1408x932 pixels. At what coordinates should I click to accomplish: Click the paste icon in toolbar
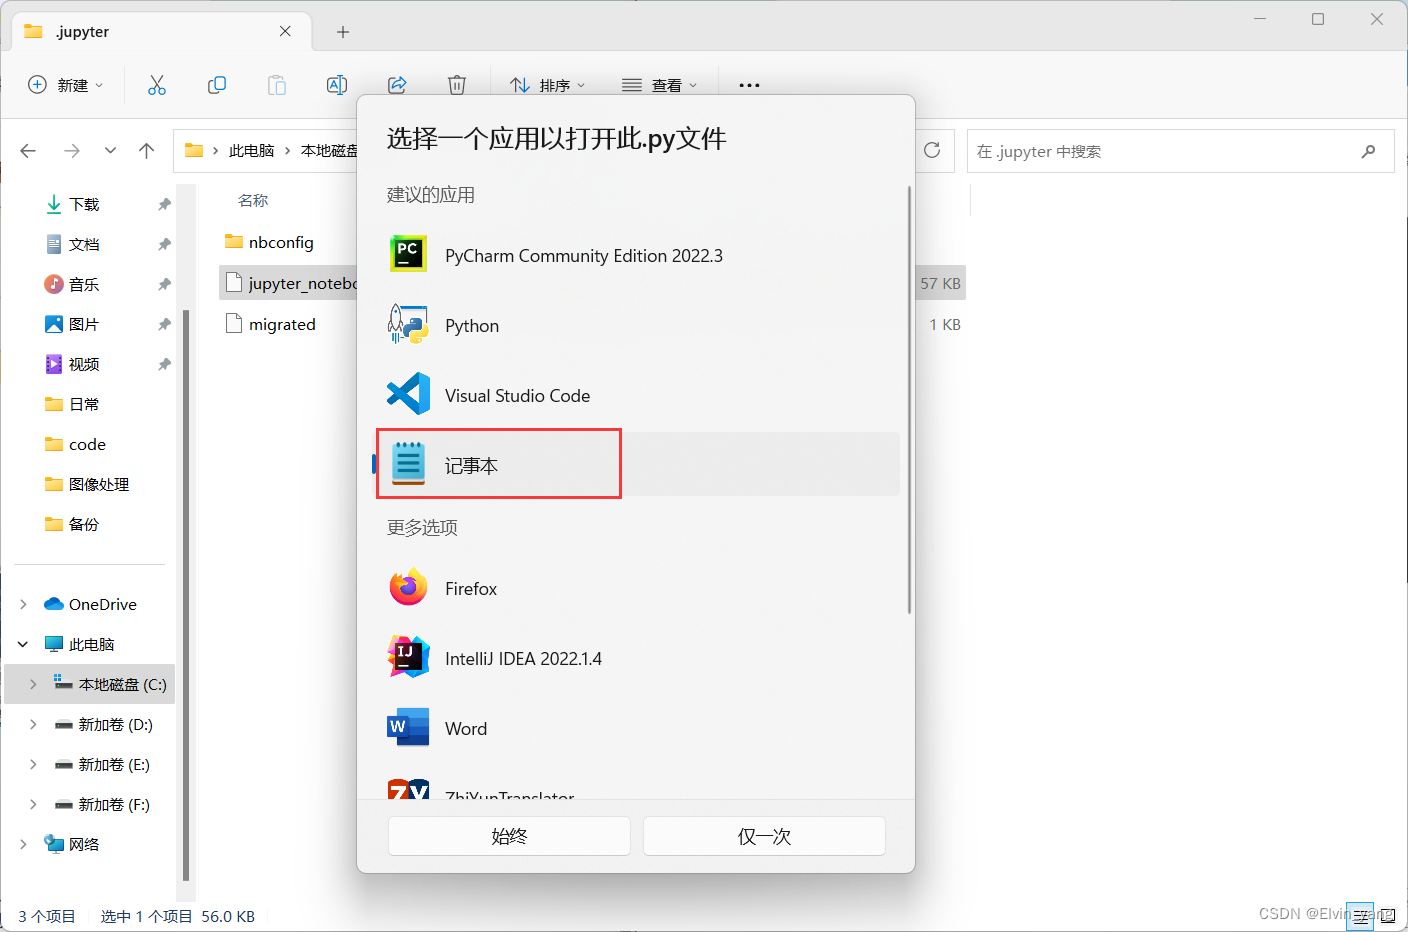click(x=277, y=85)
